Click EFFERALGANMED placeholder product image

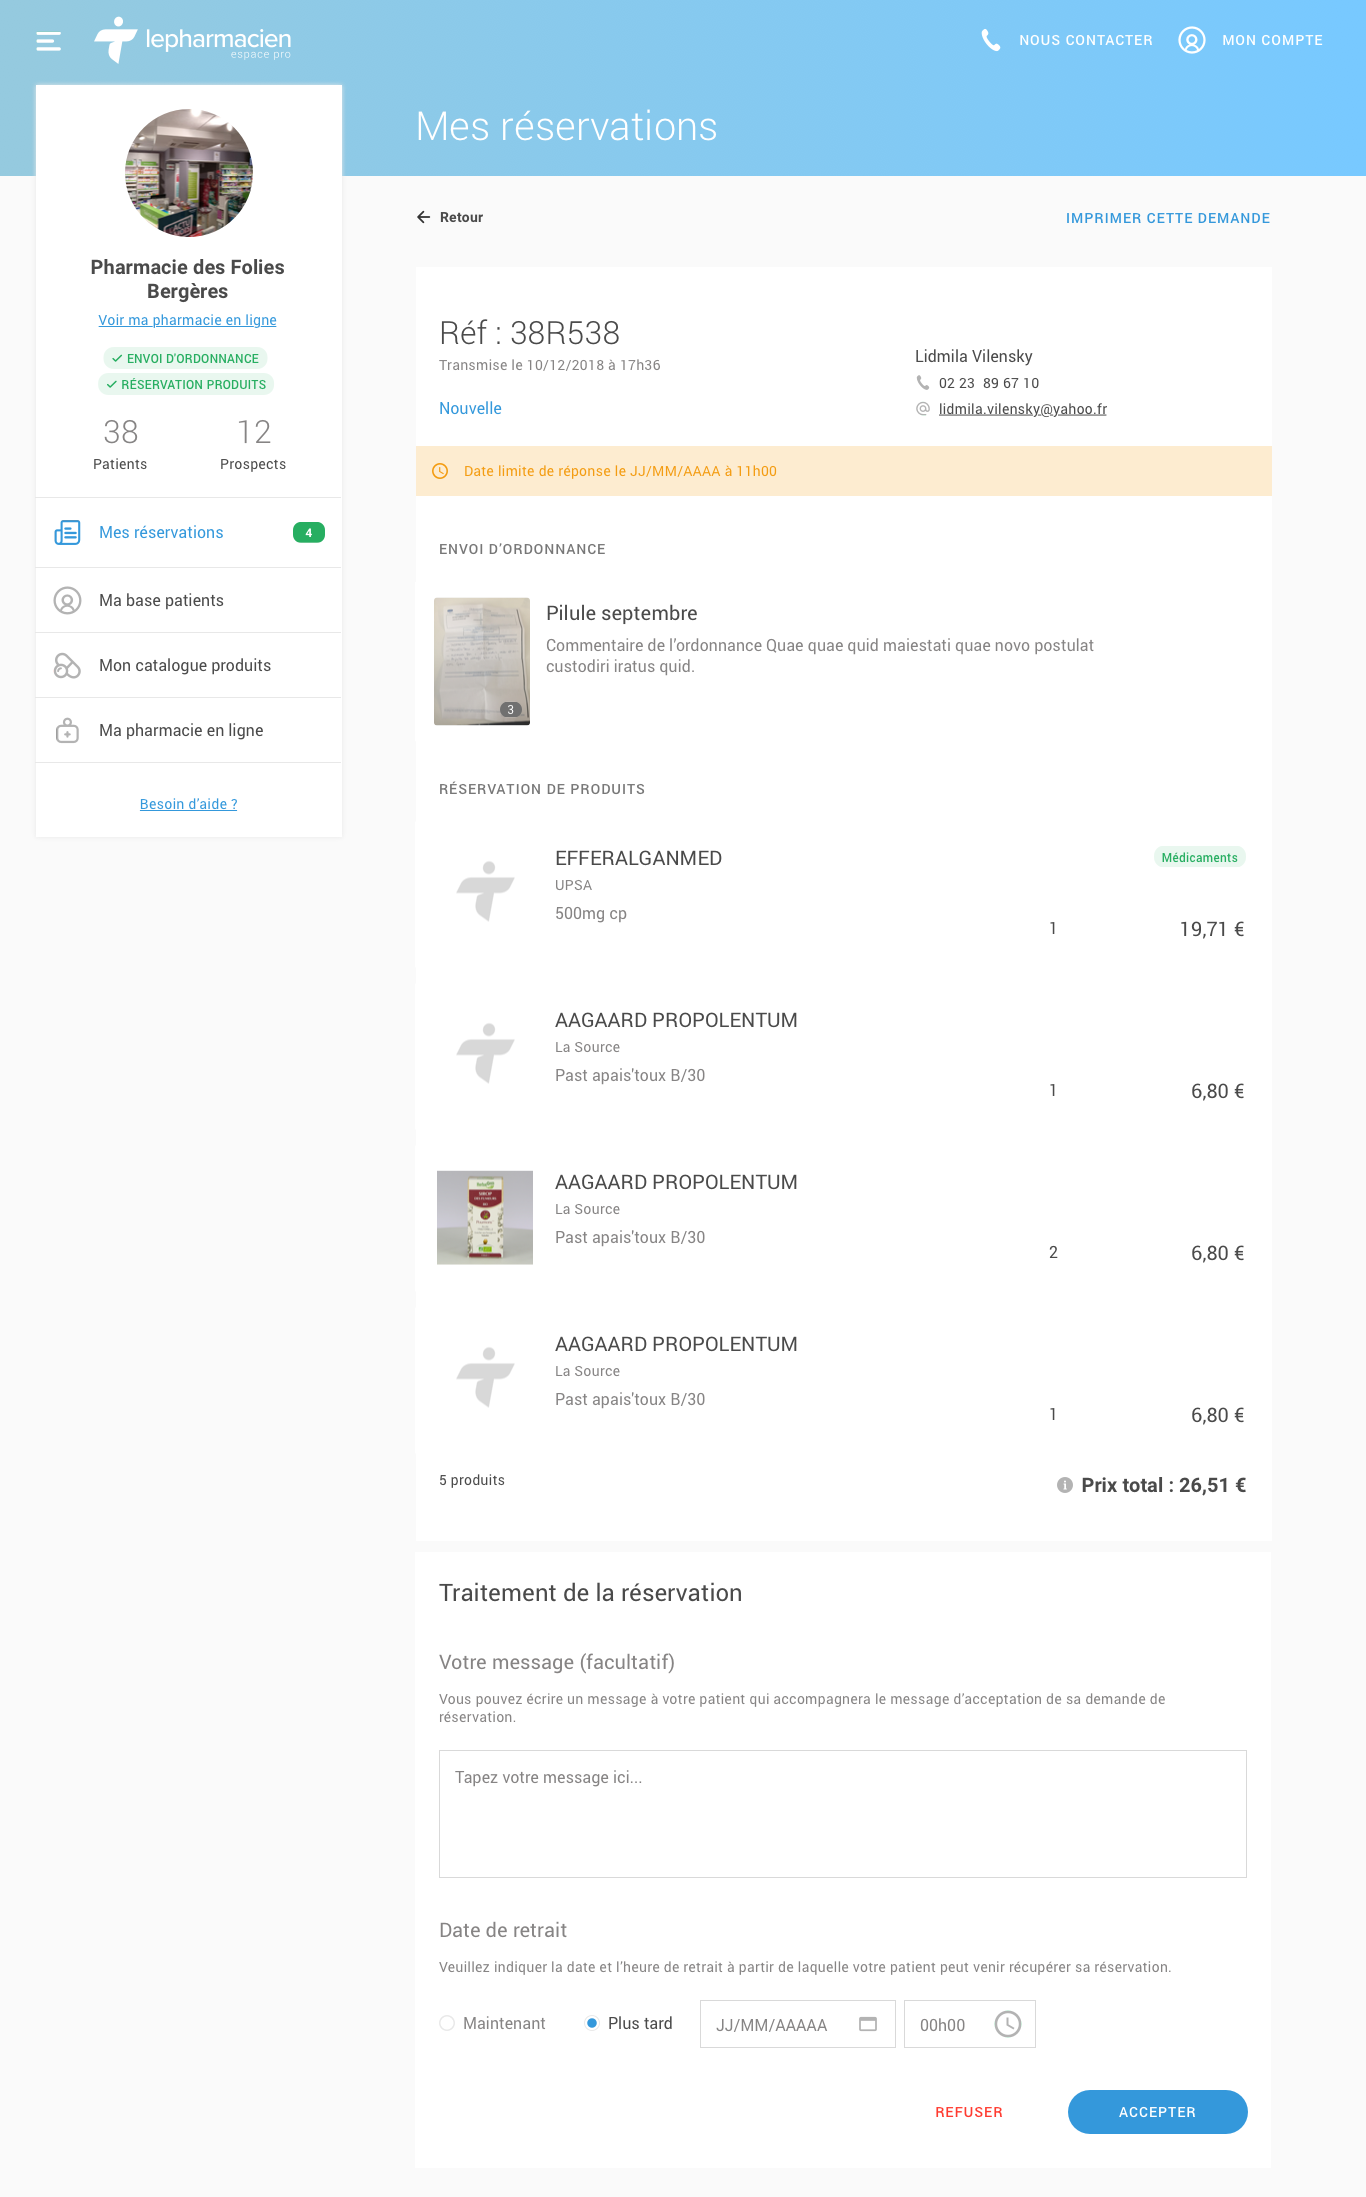485,890
